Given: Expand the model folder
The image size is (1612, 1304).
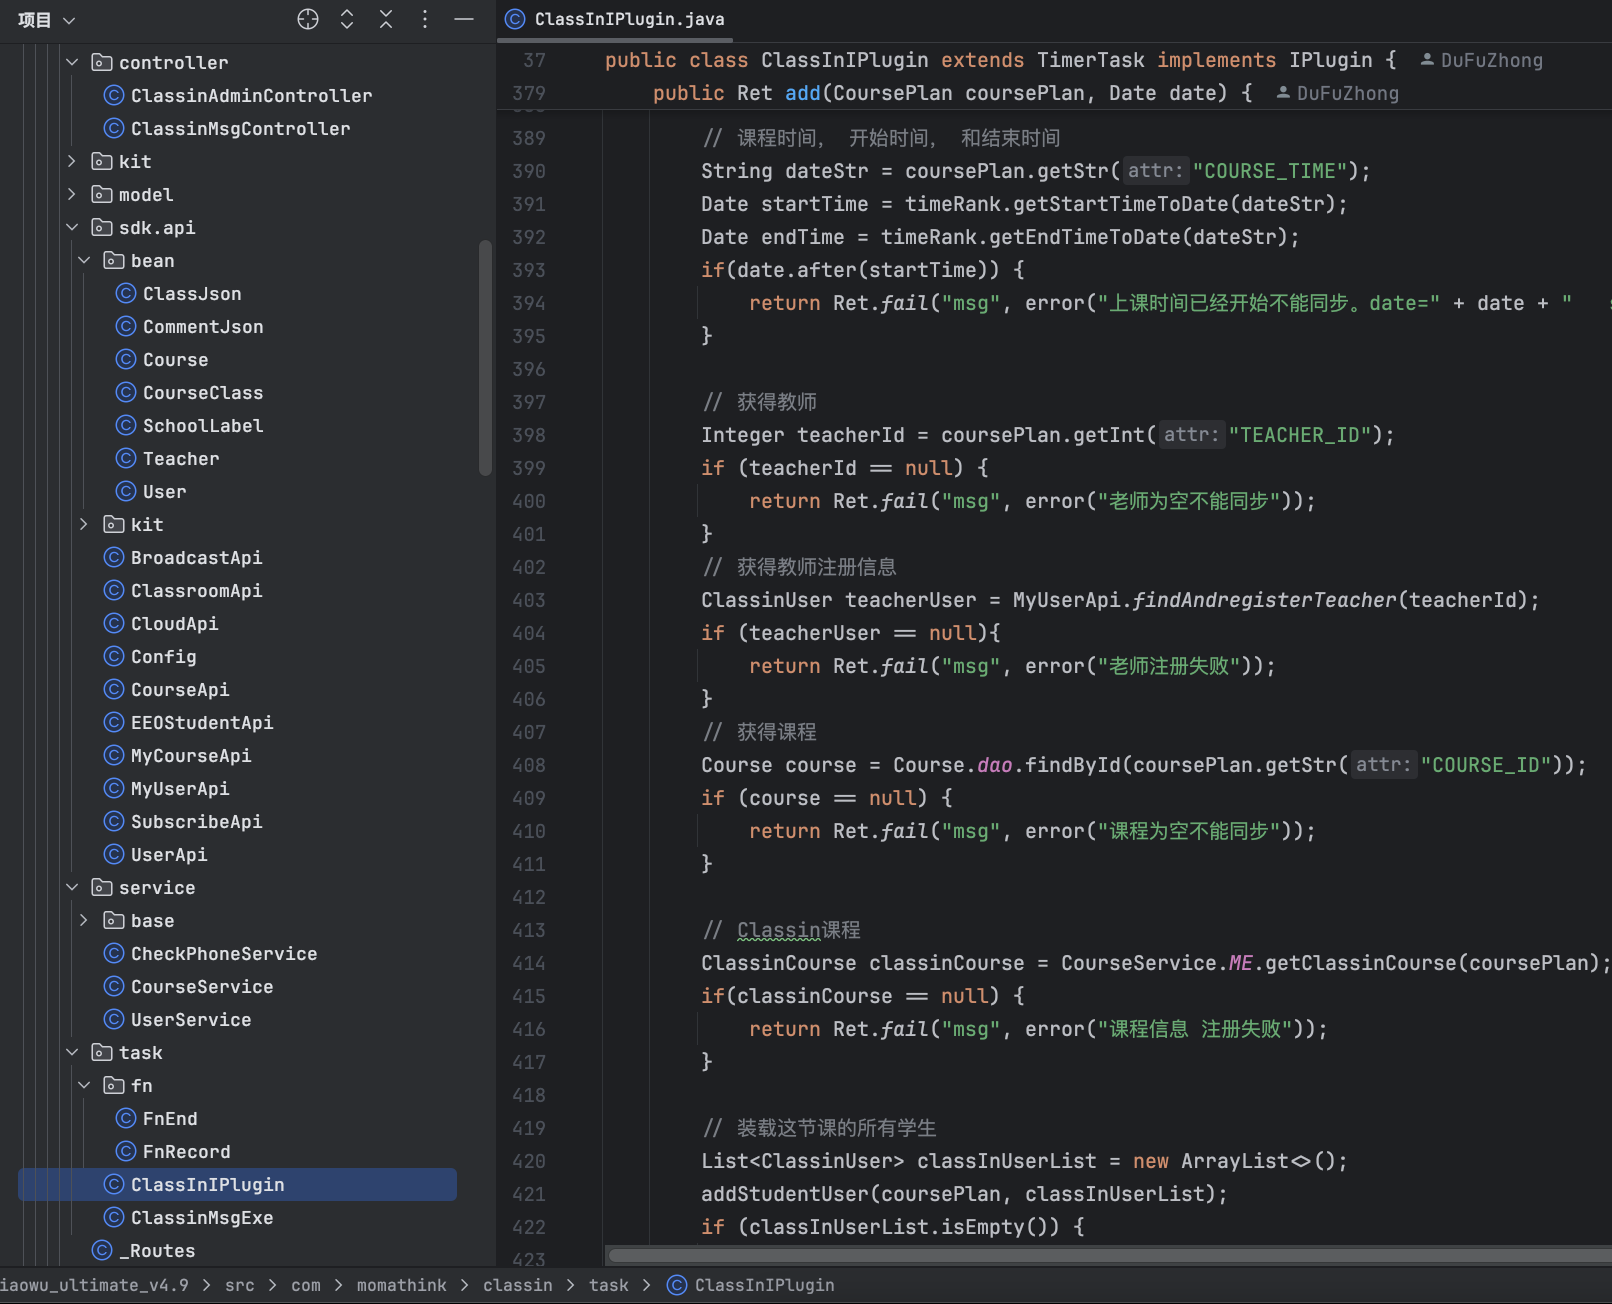Looking at the screenshot, I should coord(72,194).
